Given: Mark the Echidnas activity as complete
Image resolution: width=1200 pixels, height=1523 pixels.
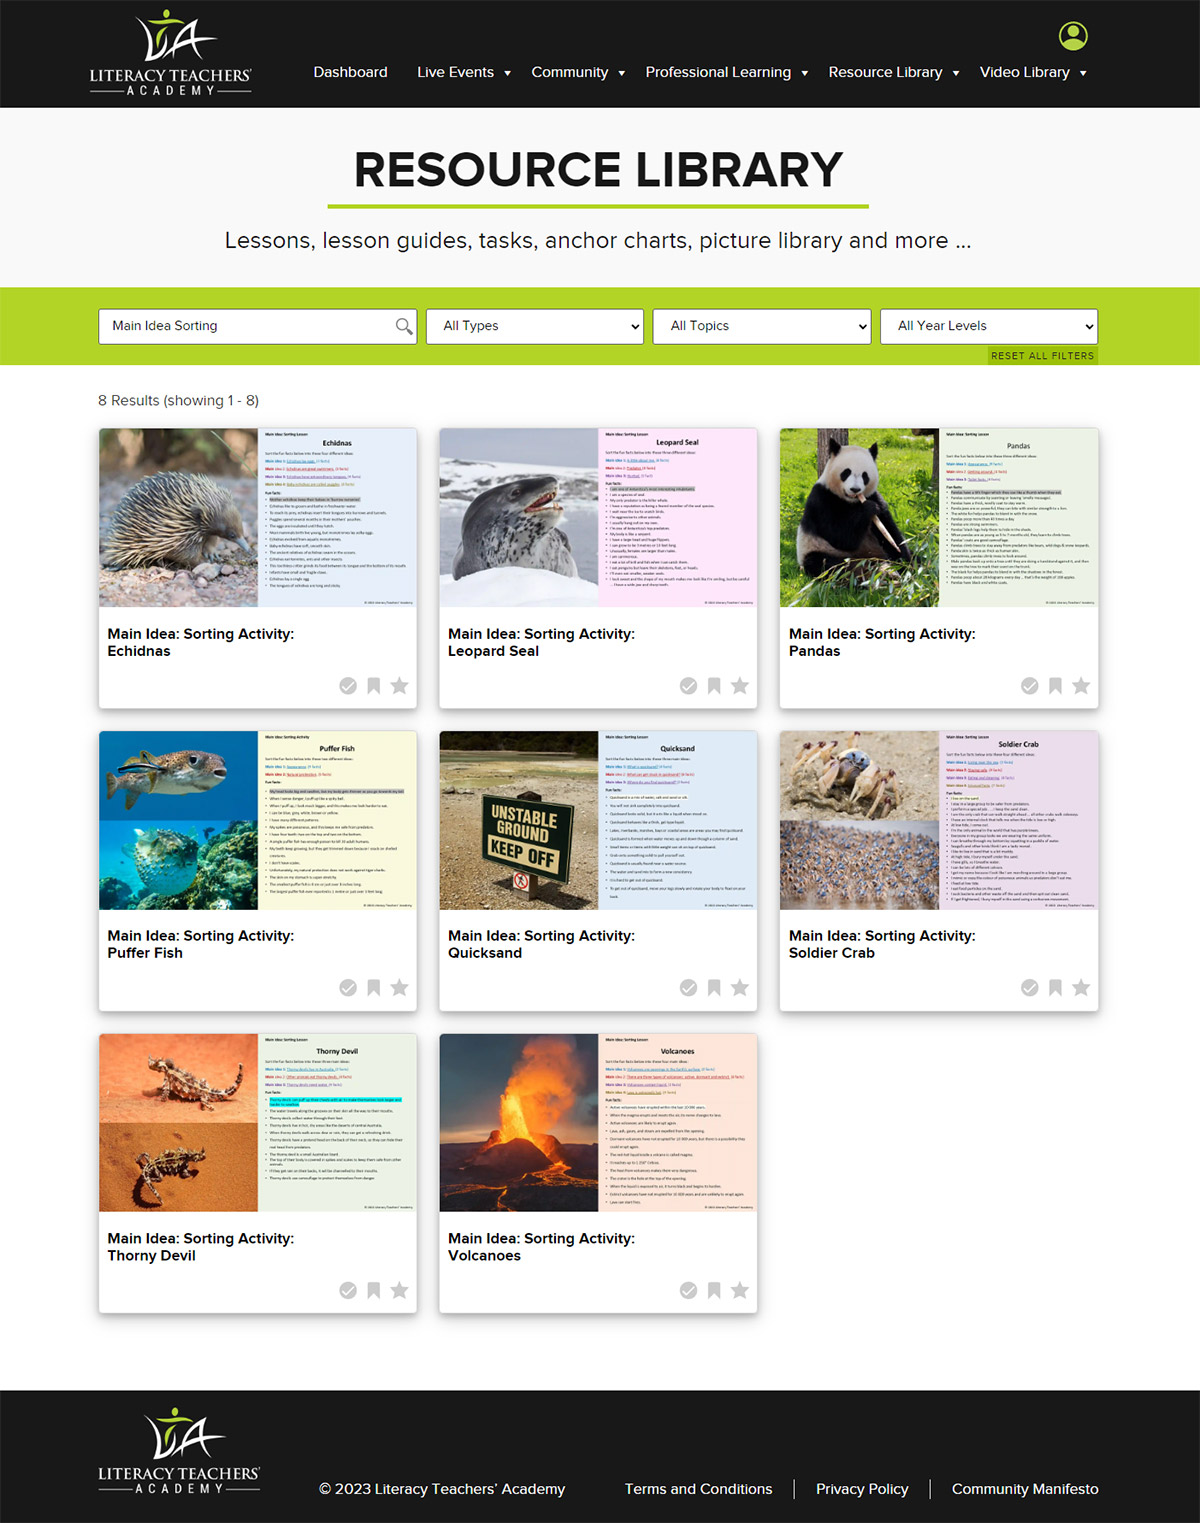Looking at the screenshot, I should point(348,686).
